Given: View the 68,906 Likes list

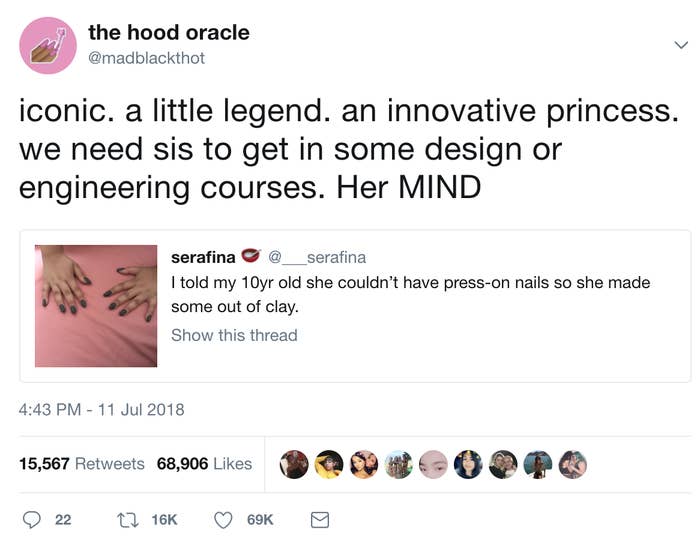Looking at the screenshot, I should (x=204, y=464).
